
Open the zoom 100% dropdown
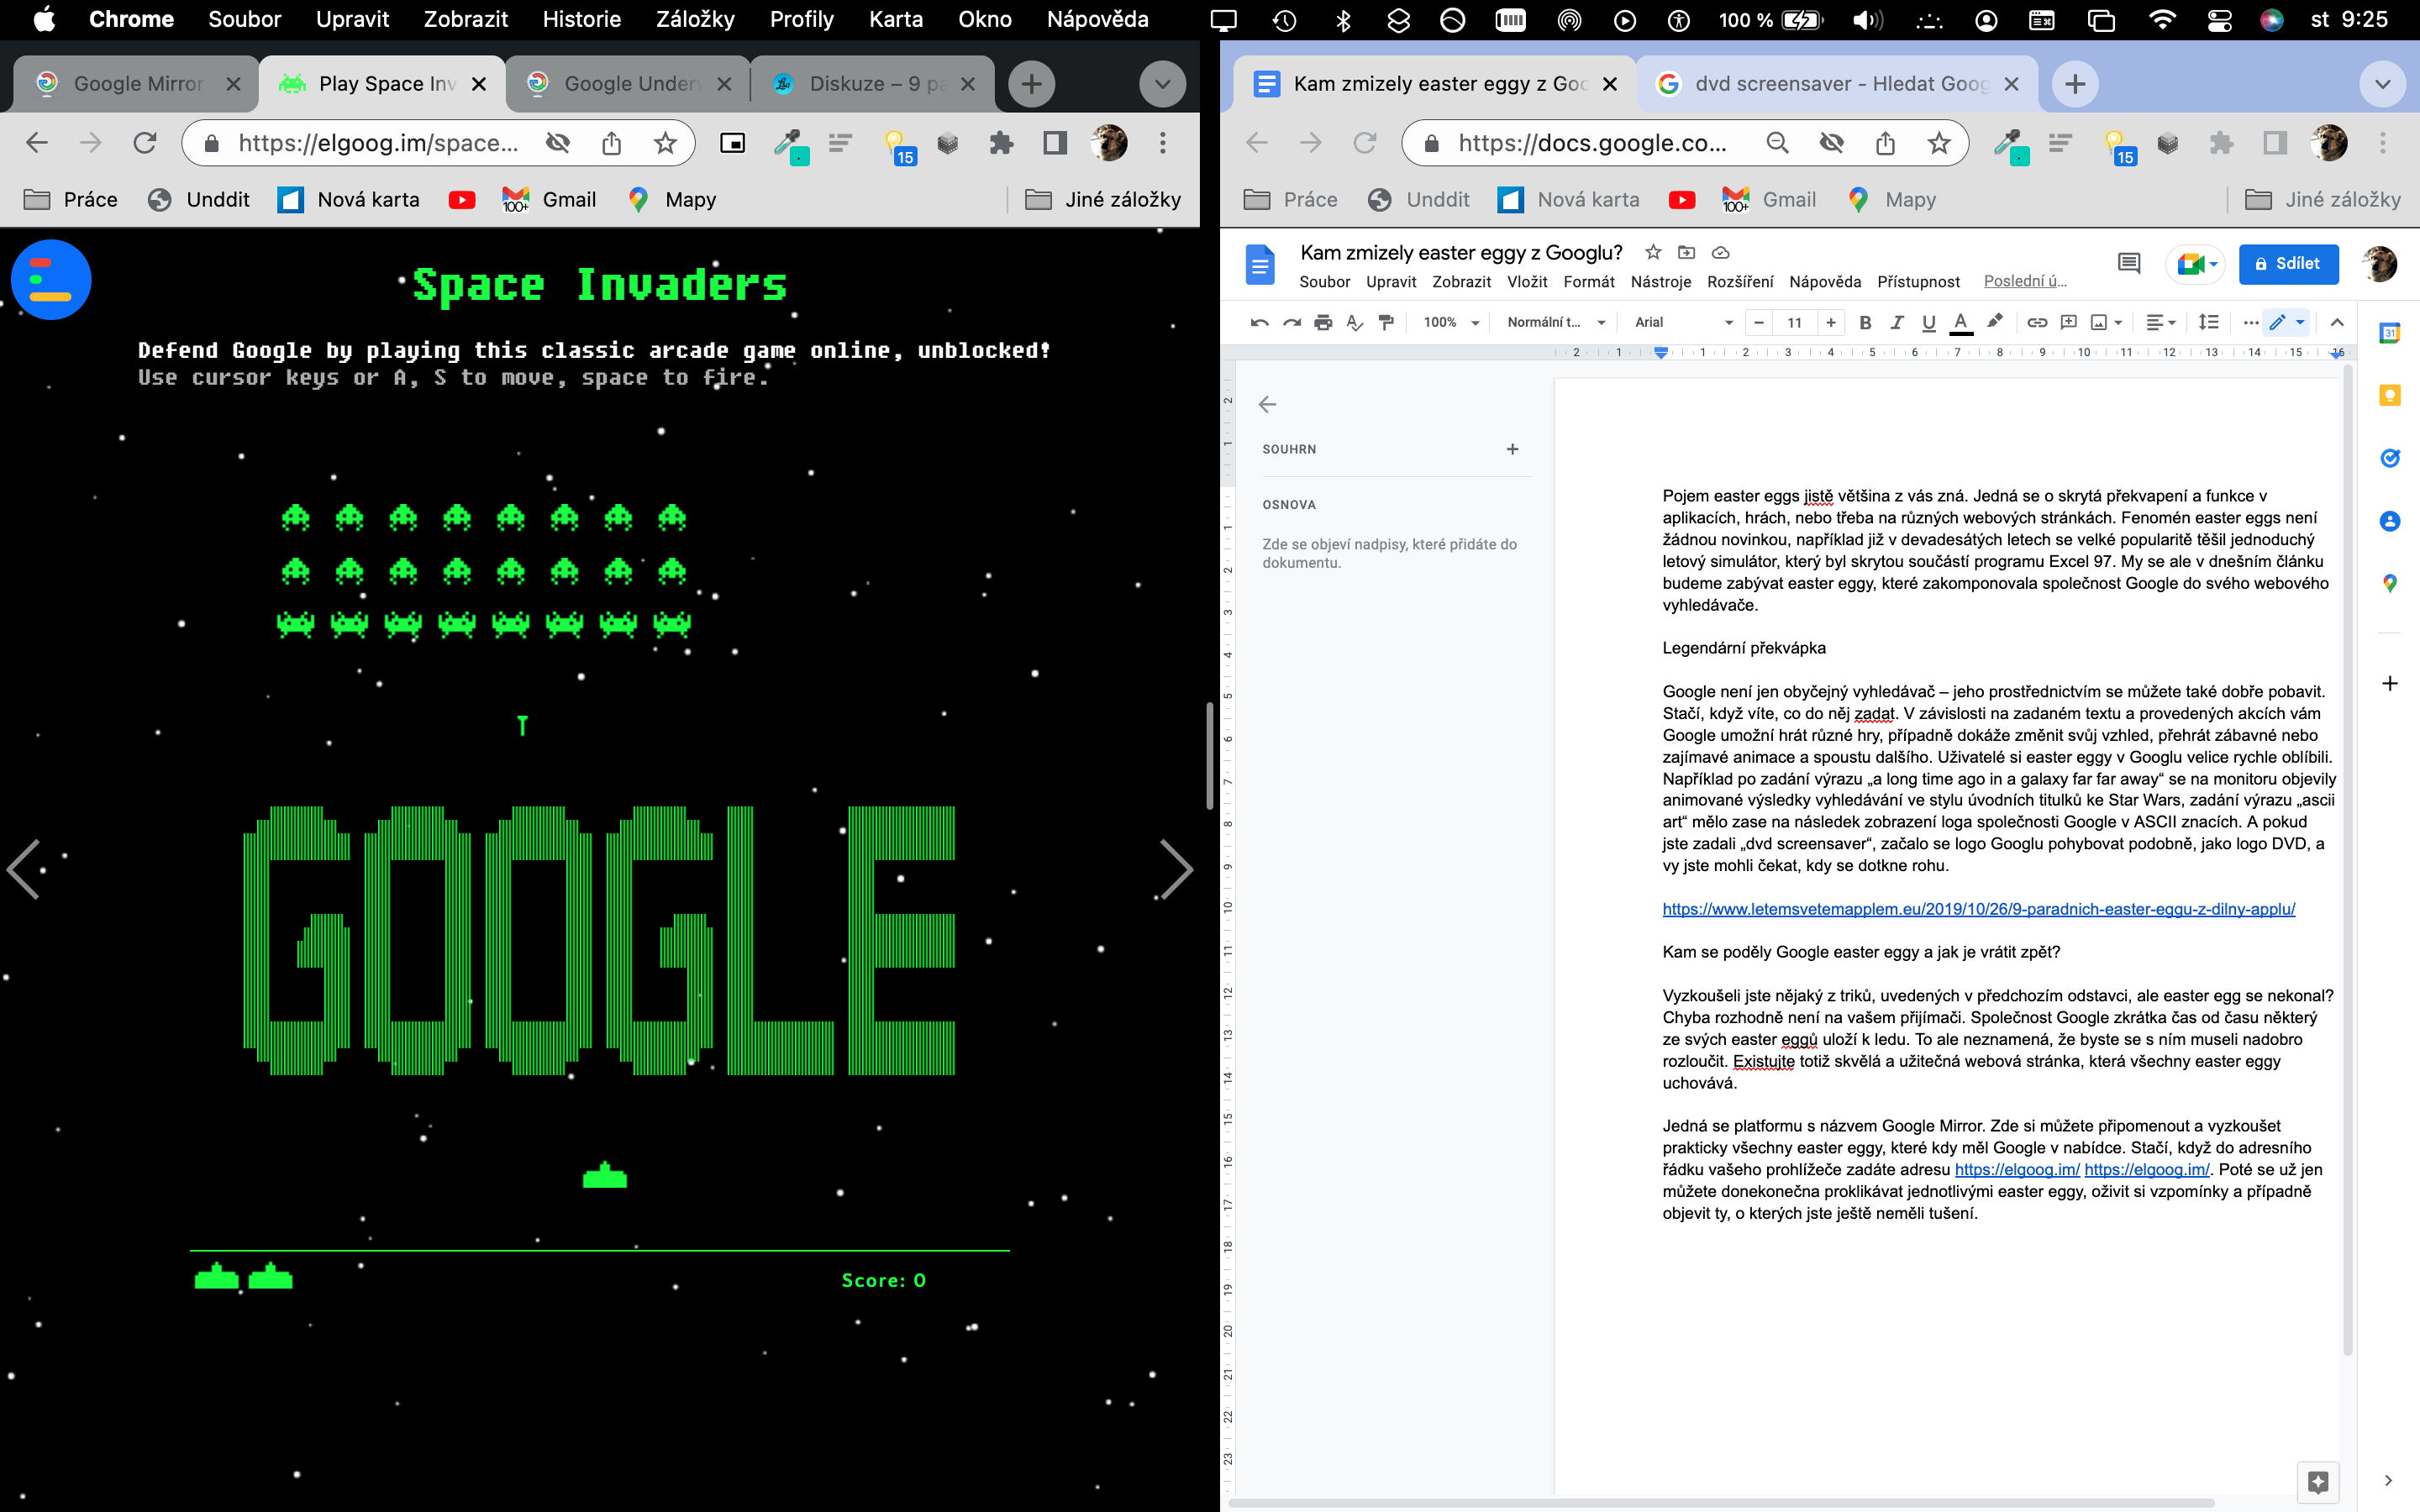point(1451,322)
